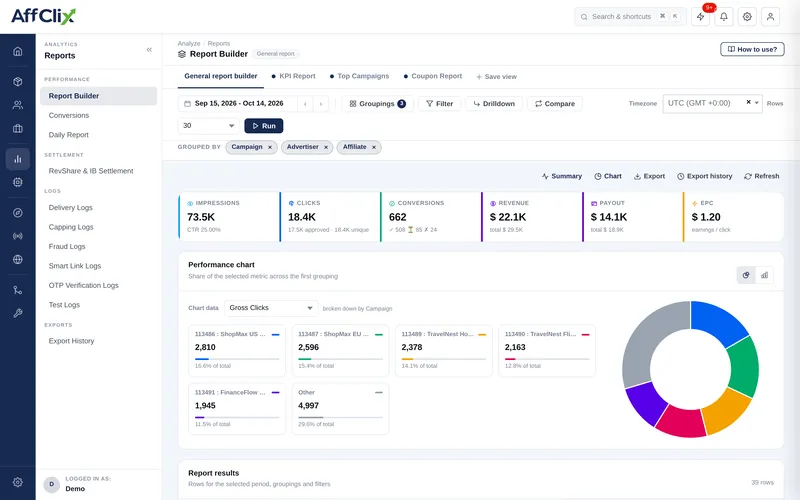
Task: Open the Revenue summary card
Action: pos(531,217)
